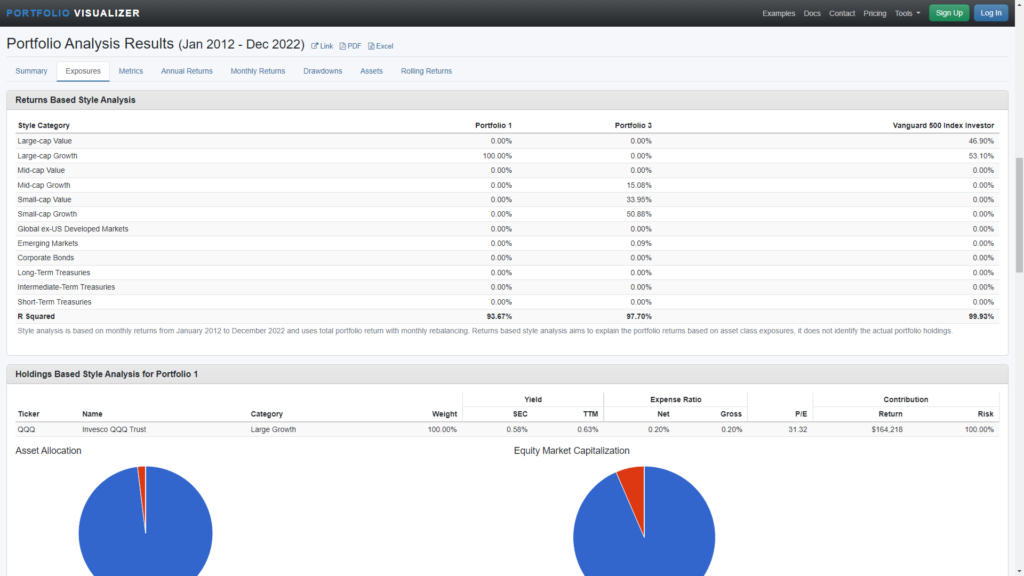
Task: Open the Examples link in navbar
Action: (x=778, y=13)
